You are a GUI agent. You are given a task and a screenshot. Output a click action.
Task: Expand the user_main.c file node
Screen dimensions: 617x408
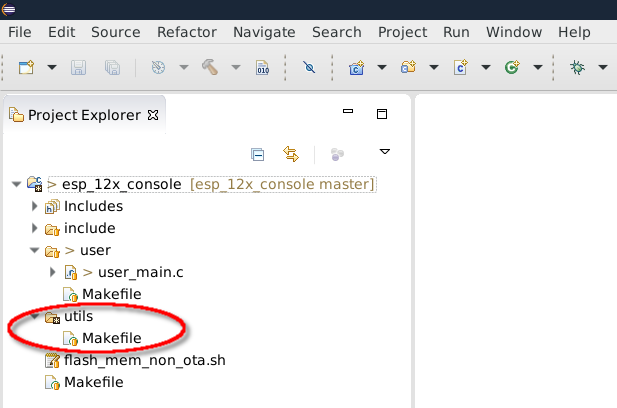click(53, 272)
